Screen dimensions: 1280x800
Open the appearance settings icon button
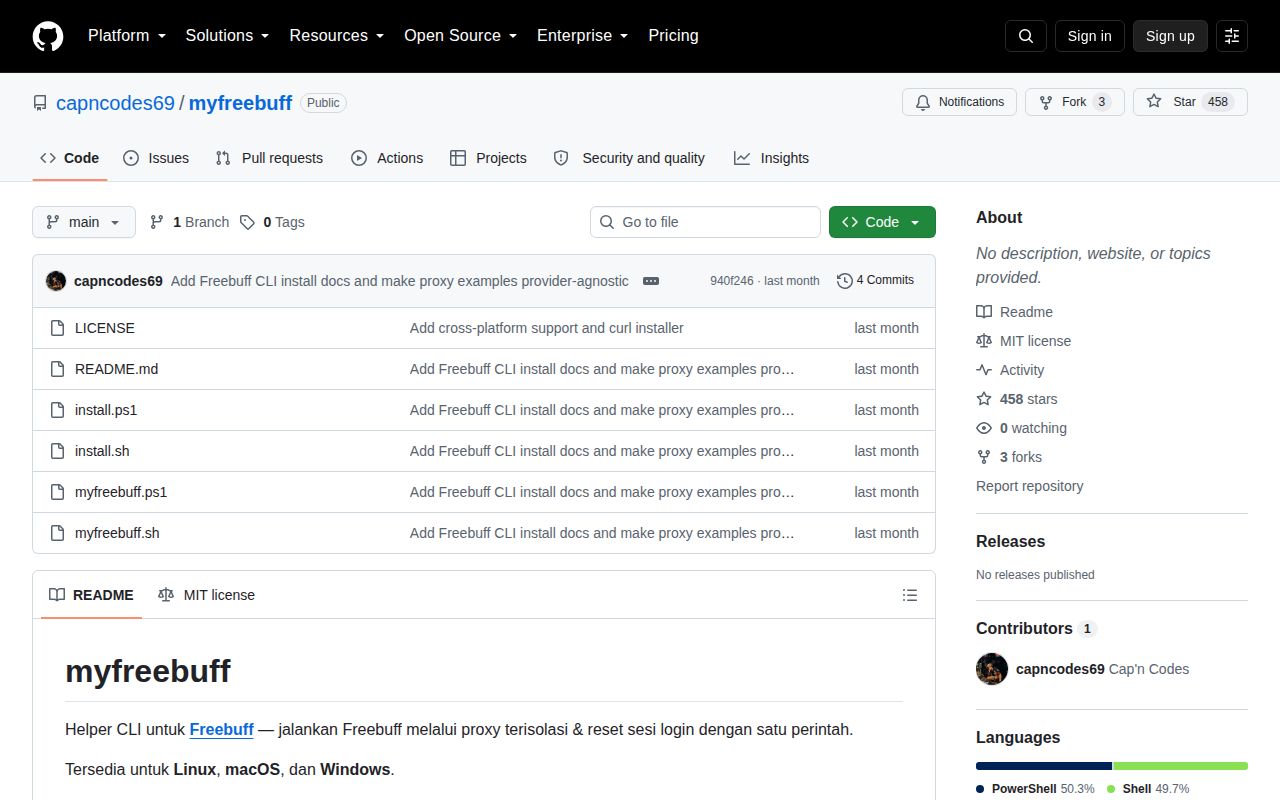tap(1232, 36)
